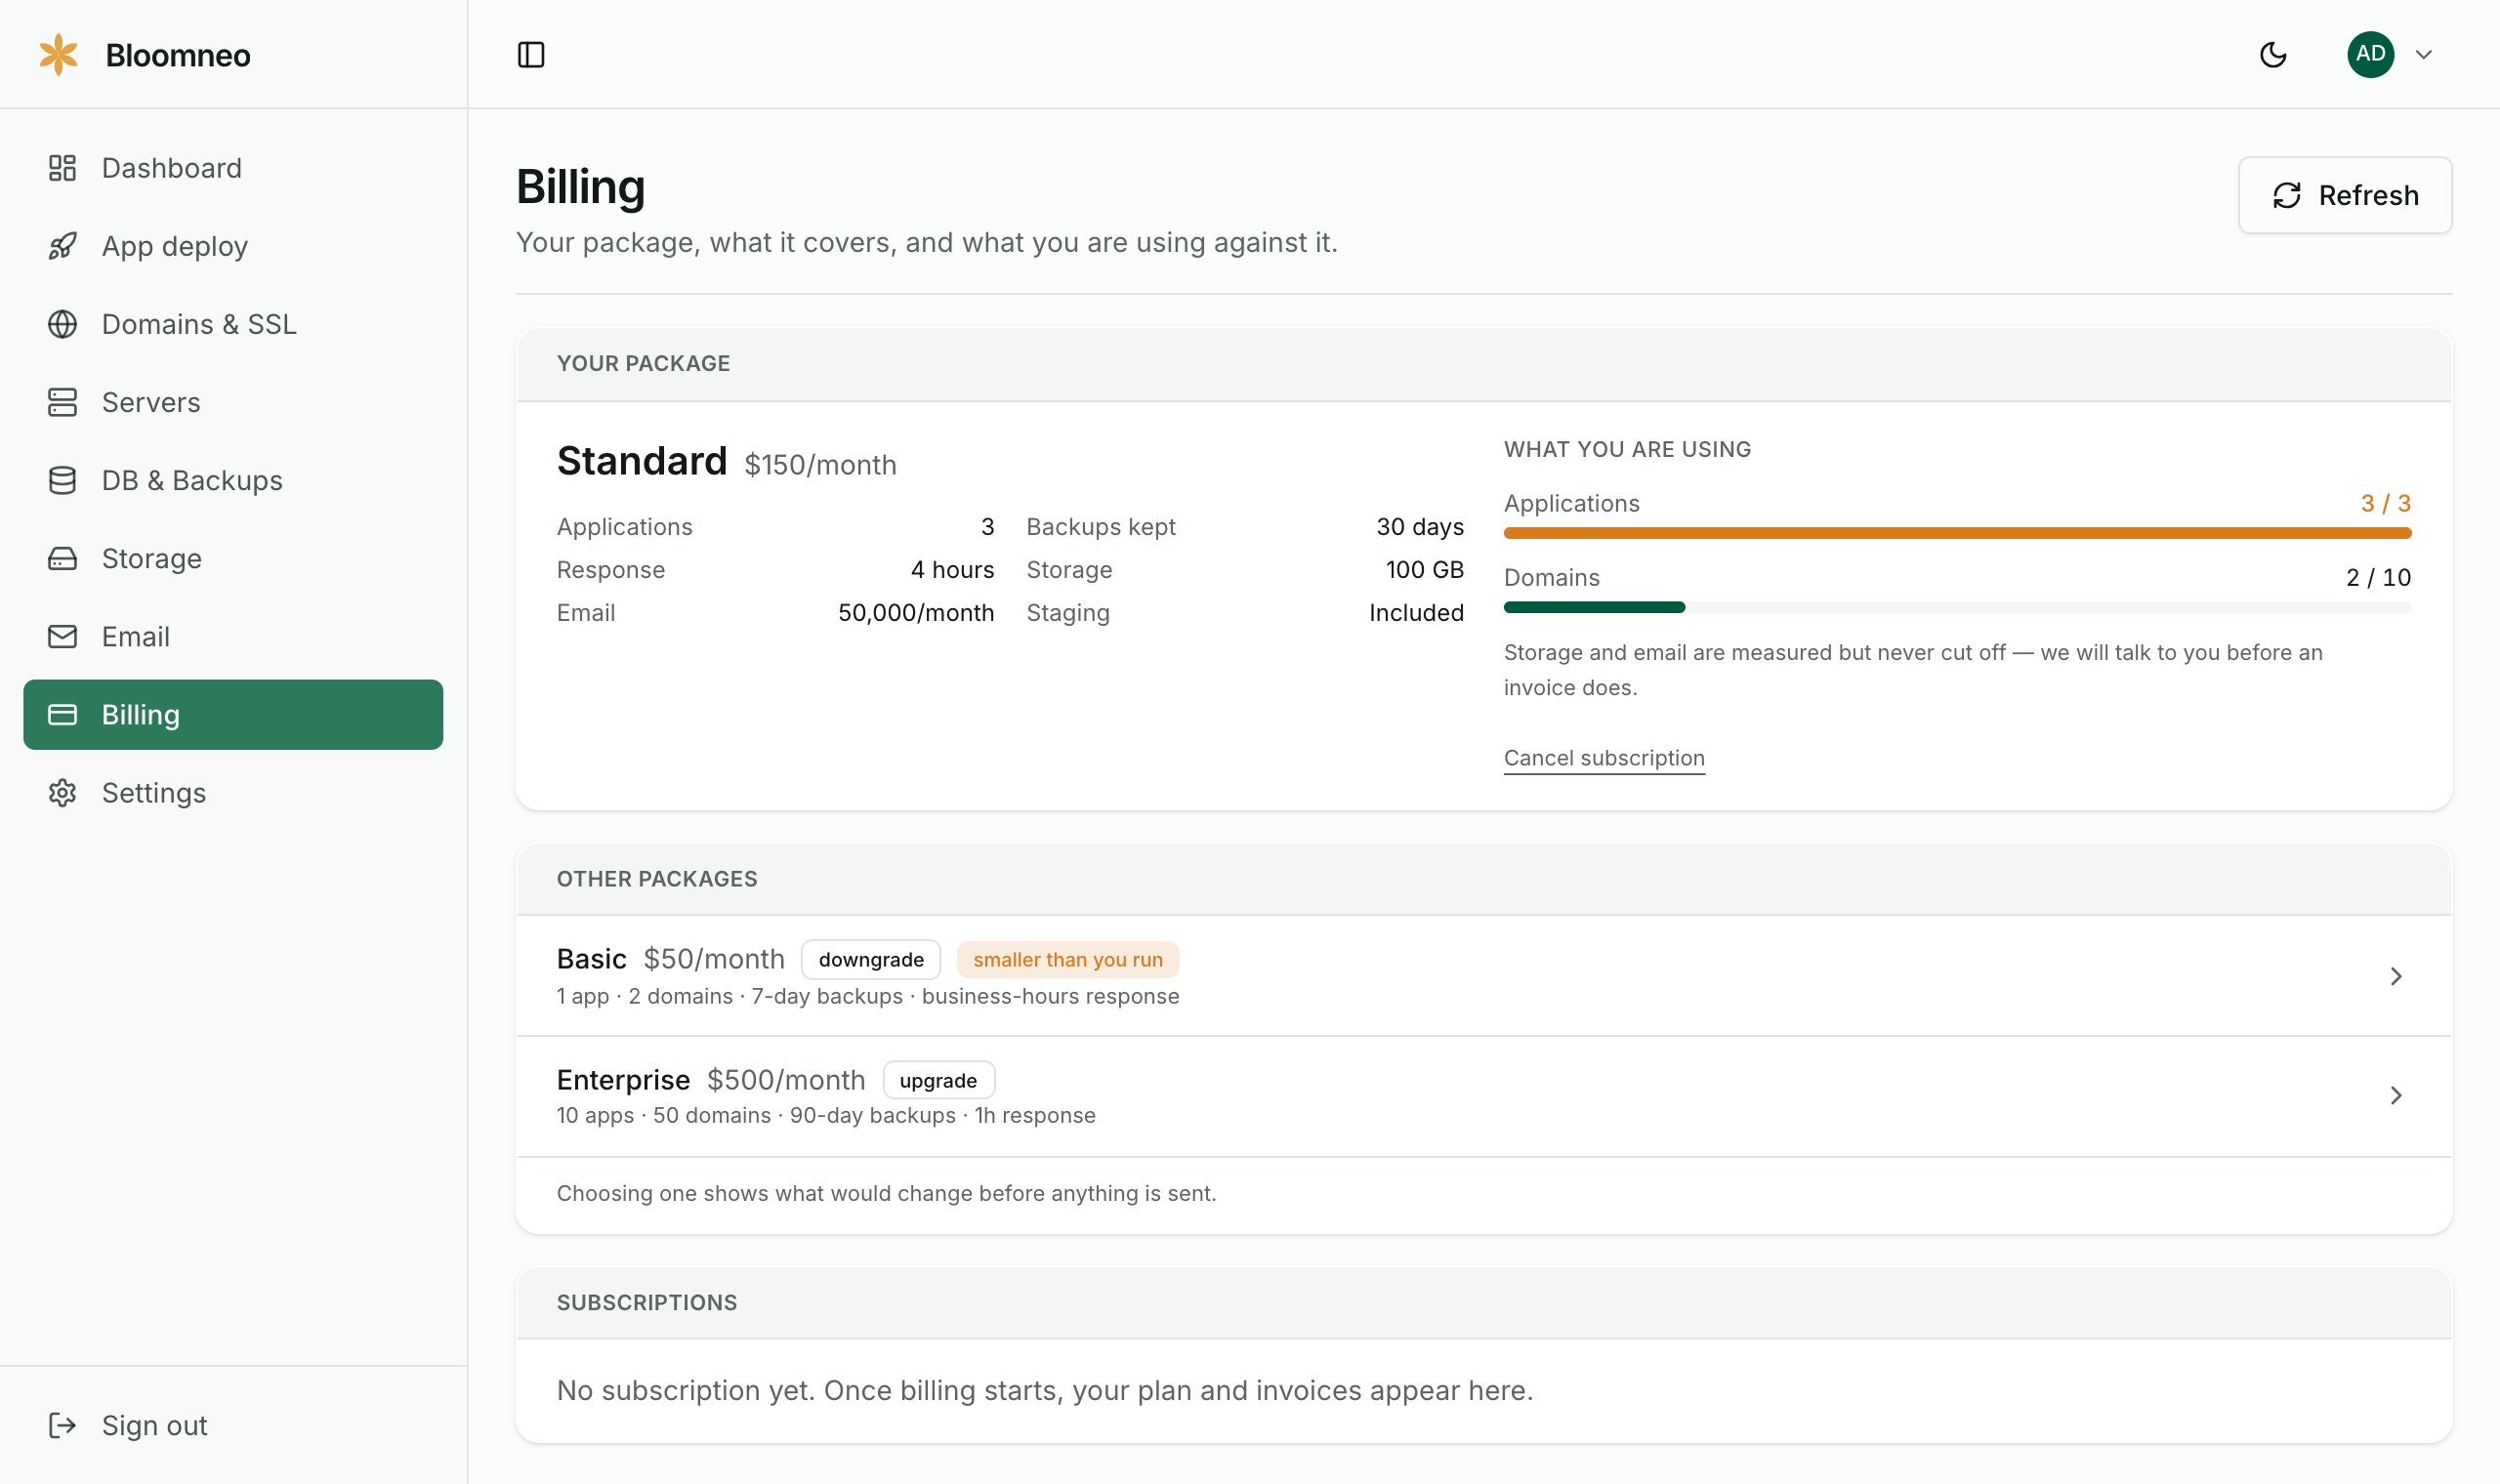
Task: Select the Sign out label
Action: coord(154,1425)
